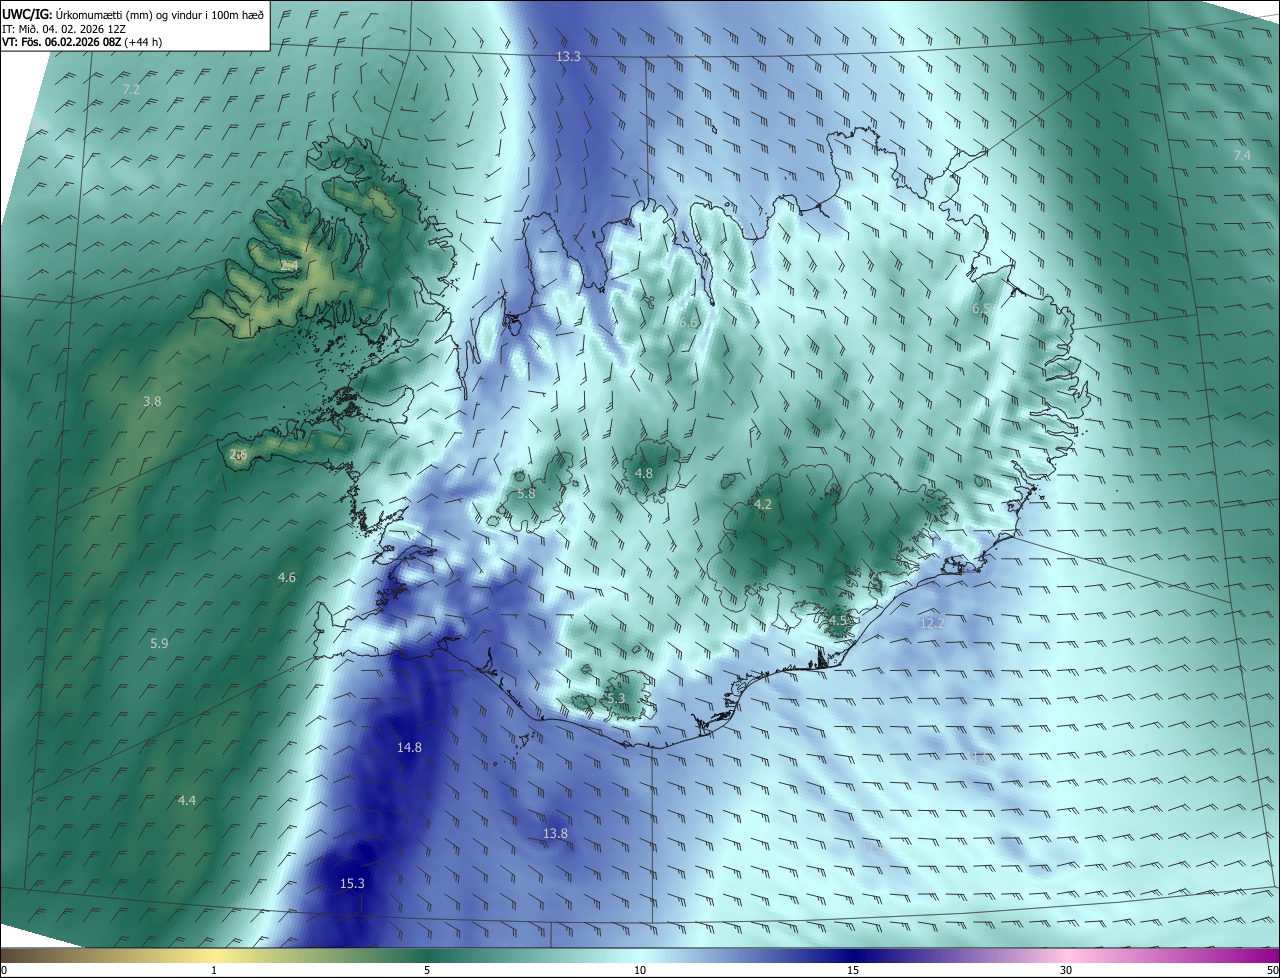The width and height of the screenshot is (1280, 978).
Task: Click the 15 tick on the color scale
Action: [853, 971]
